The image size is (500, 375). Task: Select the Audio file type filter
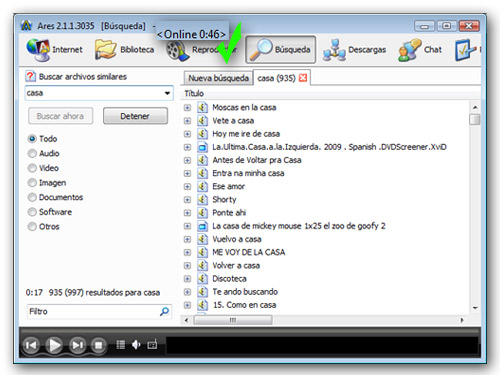coord(32,153)
